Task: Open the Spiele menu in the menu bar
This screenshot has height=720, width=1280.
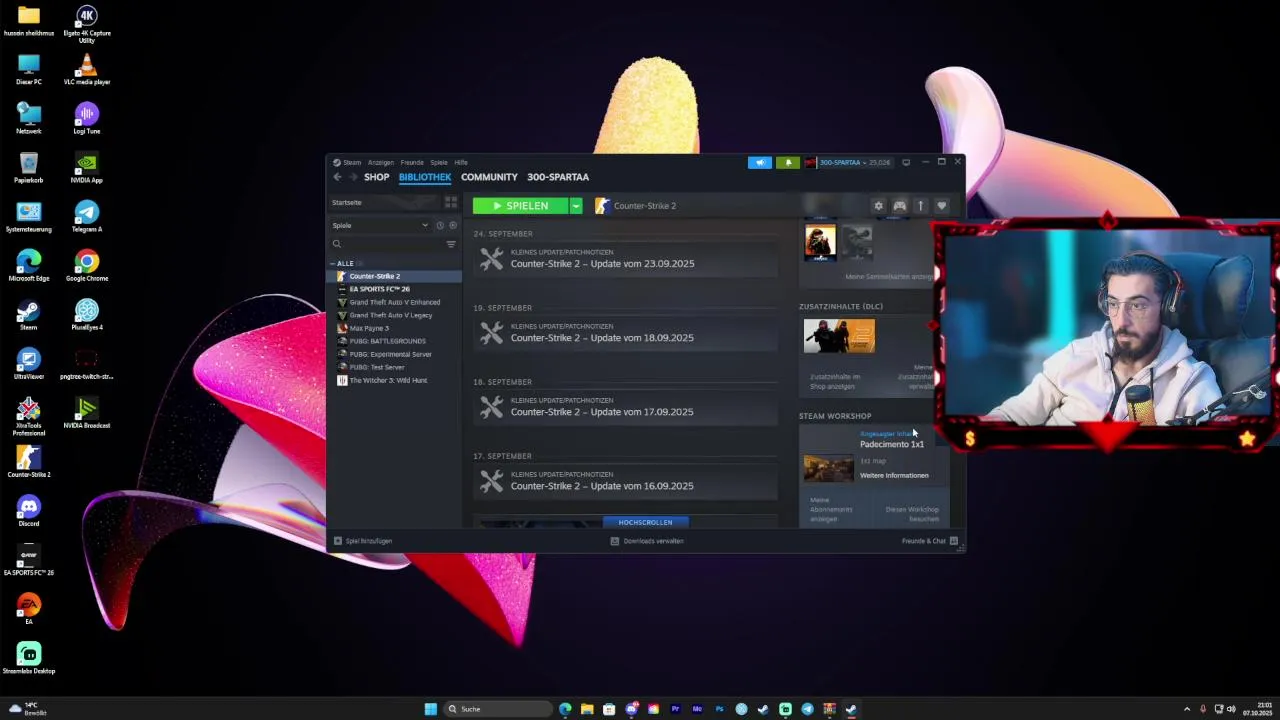Action: click(x=439, y=162)
